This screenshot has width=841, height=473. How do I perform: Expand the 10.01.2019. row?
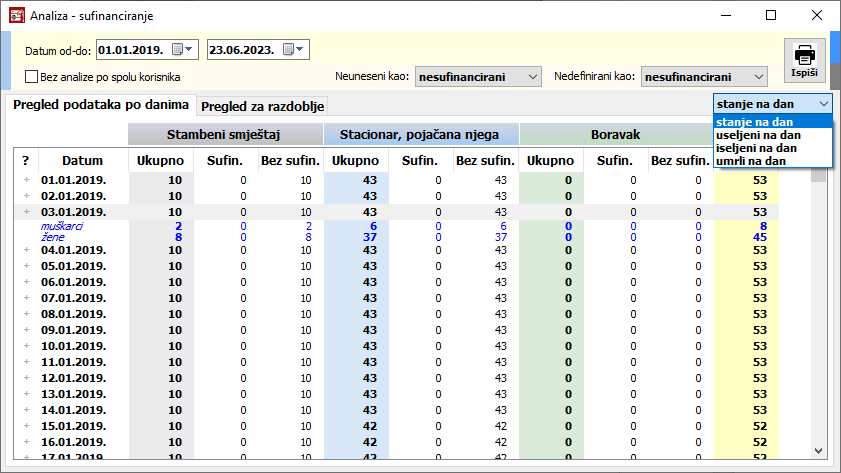[26, 346]
